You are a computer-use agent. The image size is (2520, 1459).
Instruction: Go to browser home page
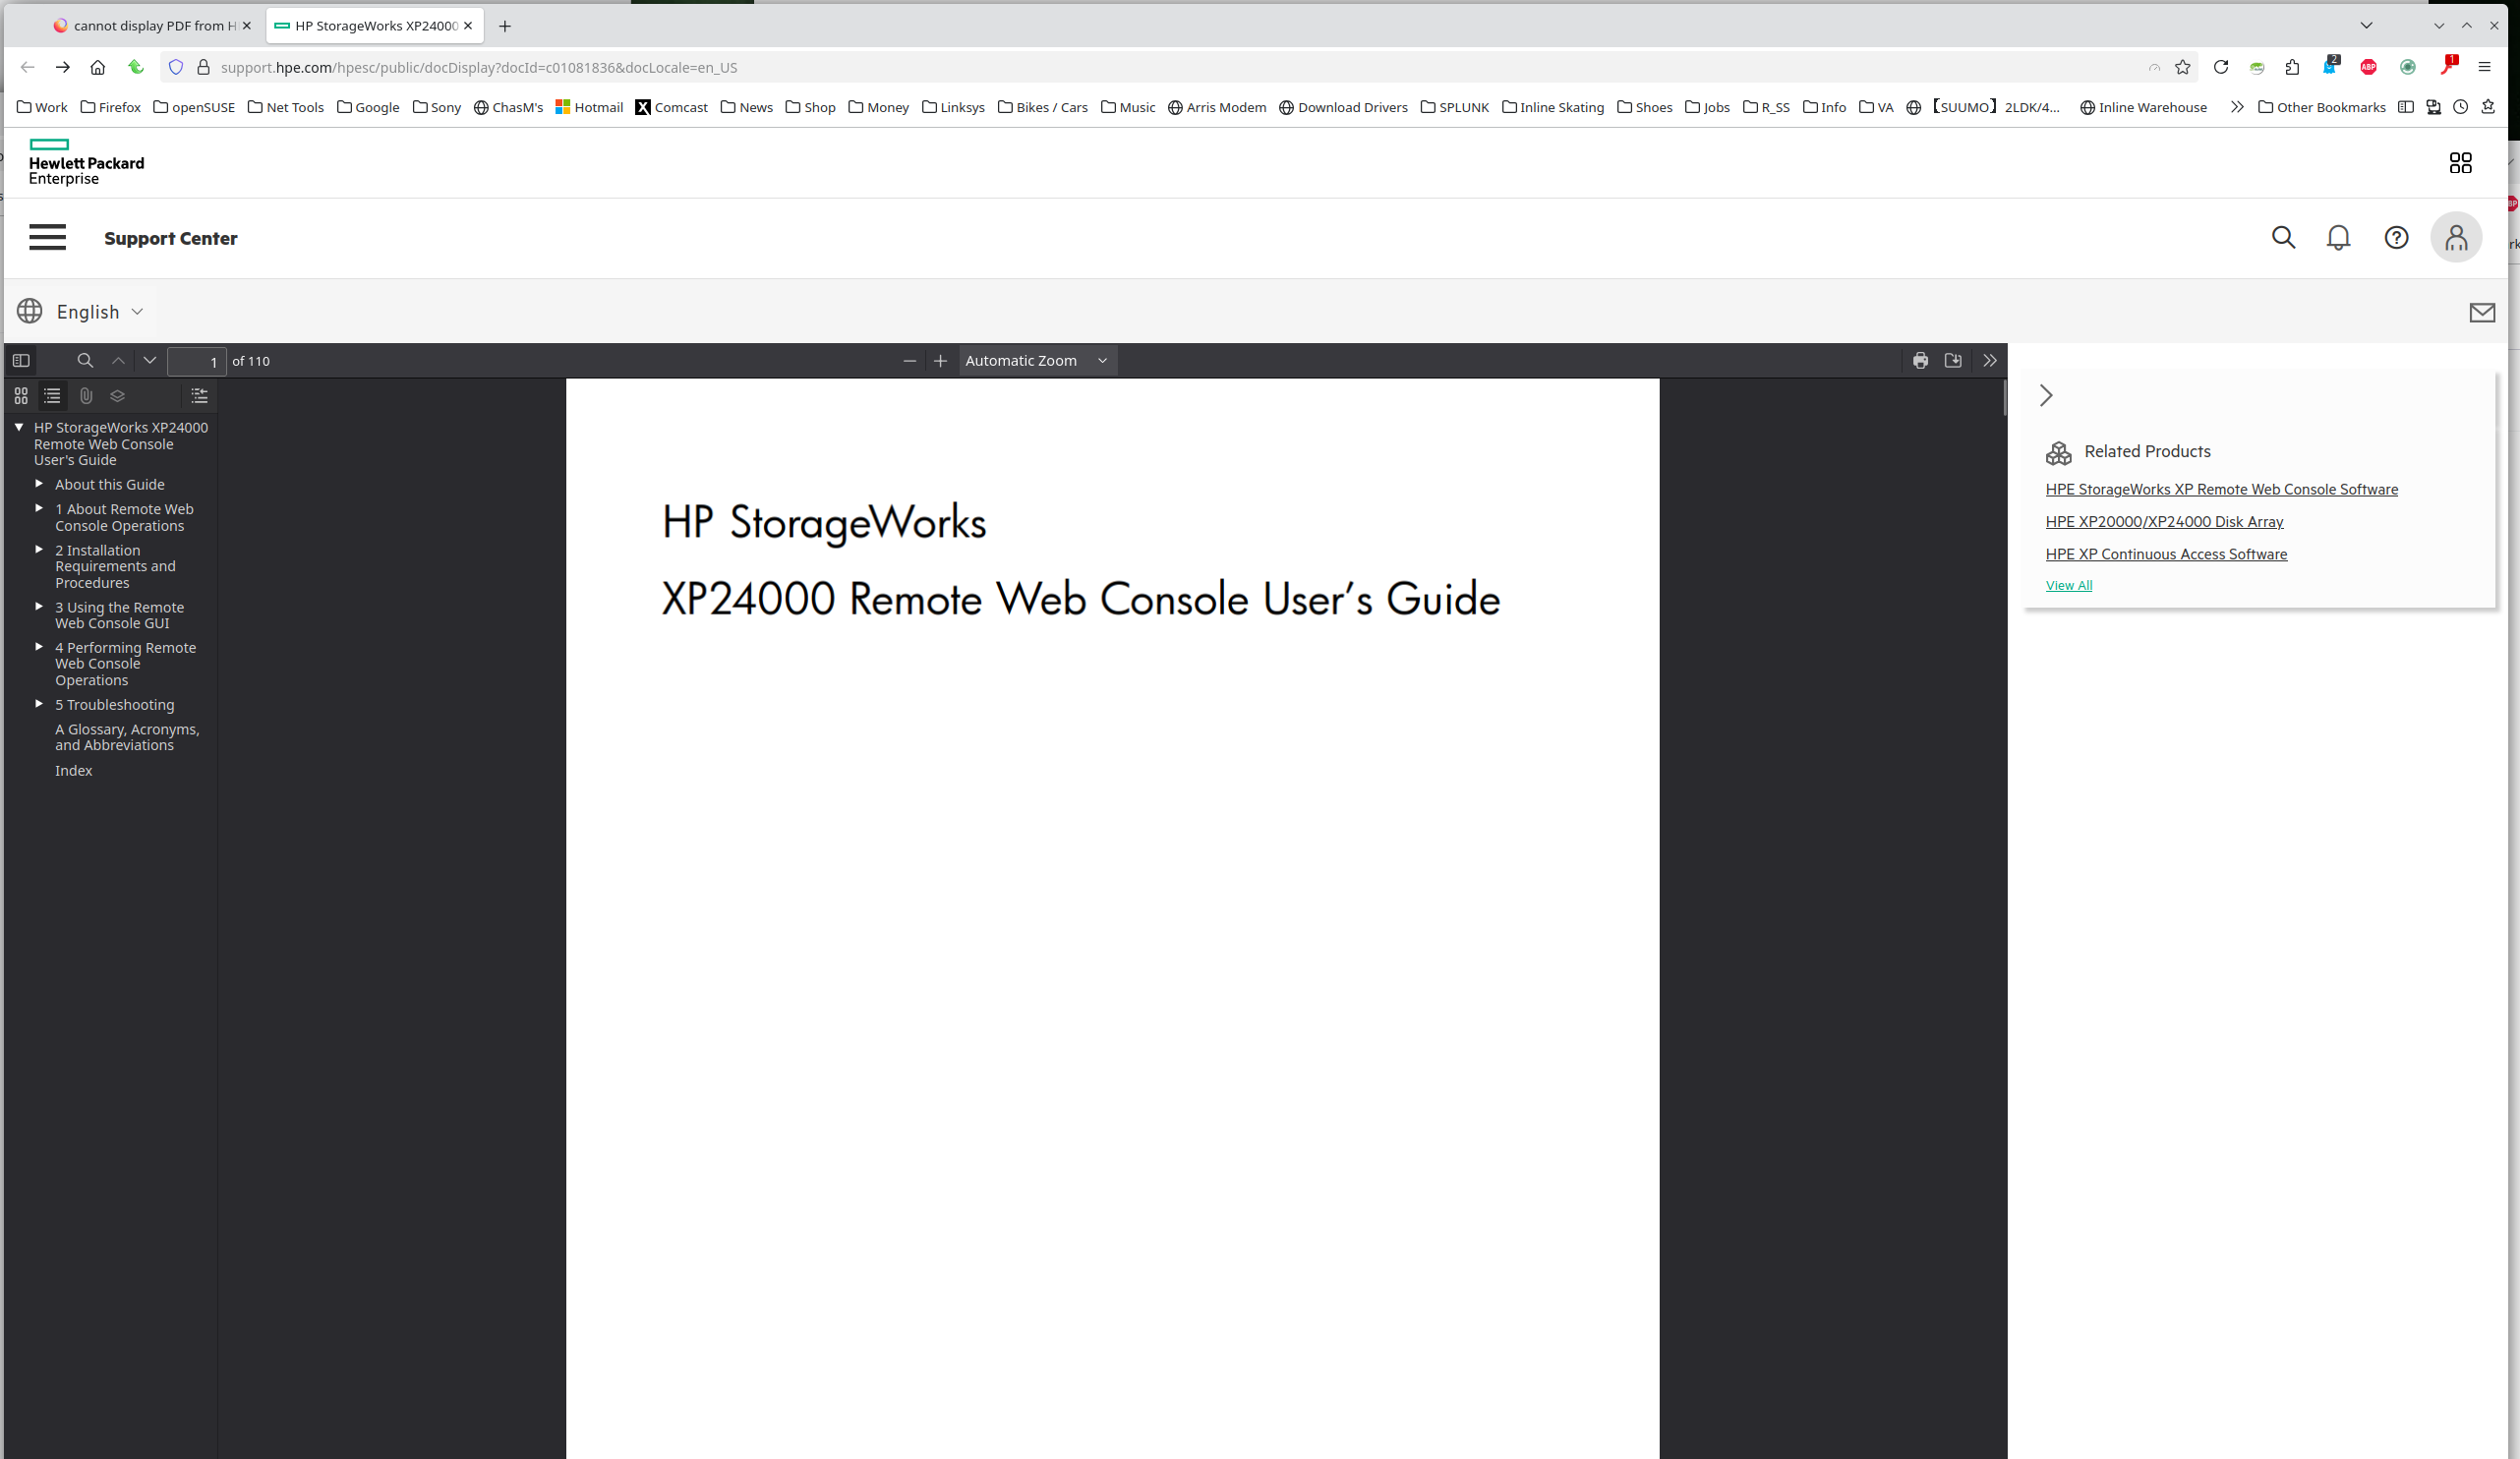click(x=97, y=67)
